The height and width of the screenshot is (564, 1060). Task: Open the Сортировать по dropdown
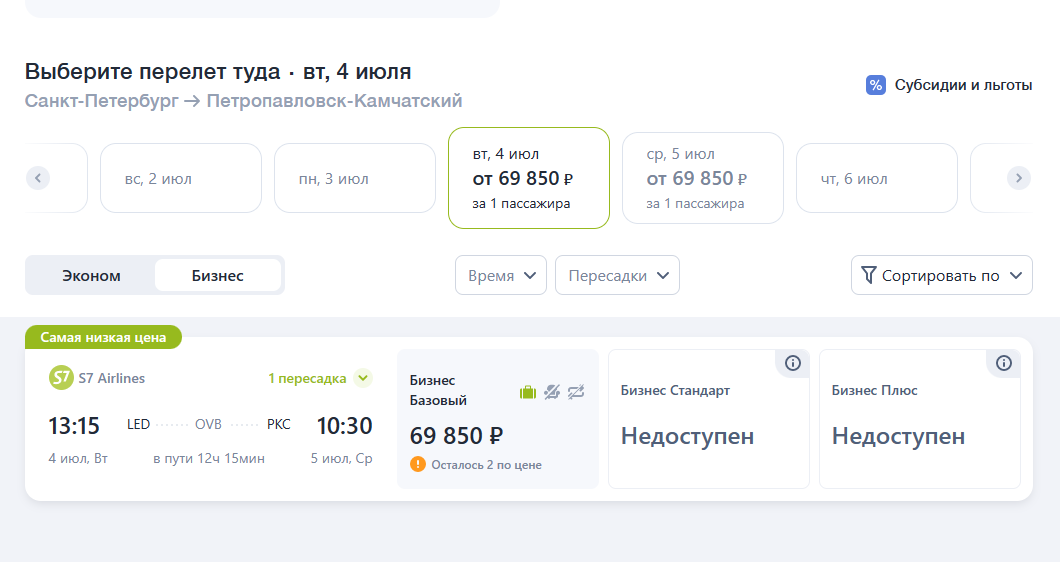(942, 275)
